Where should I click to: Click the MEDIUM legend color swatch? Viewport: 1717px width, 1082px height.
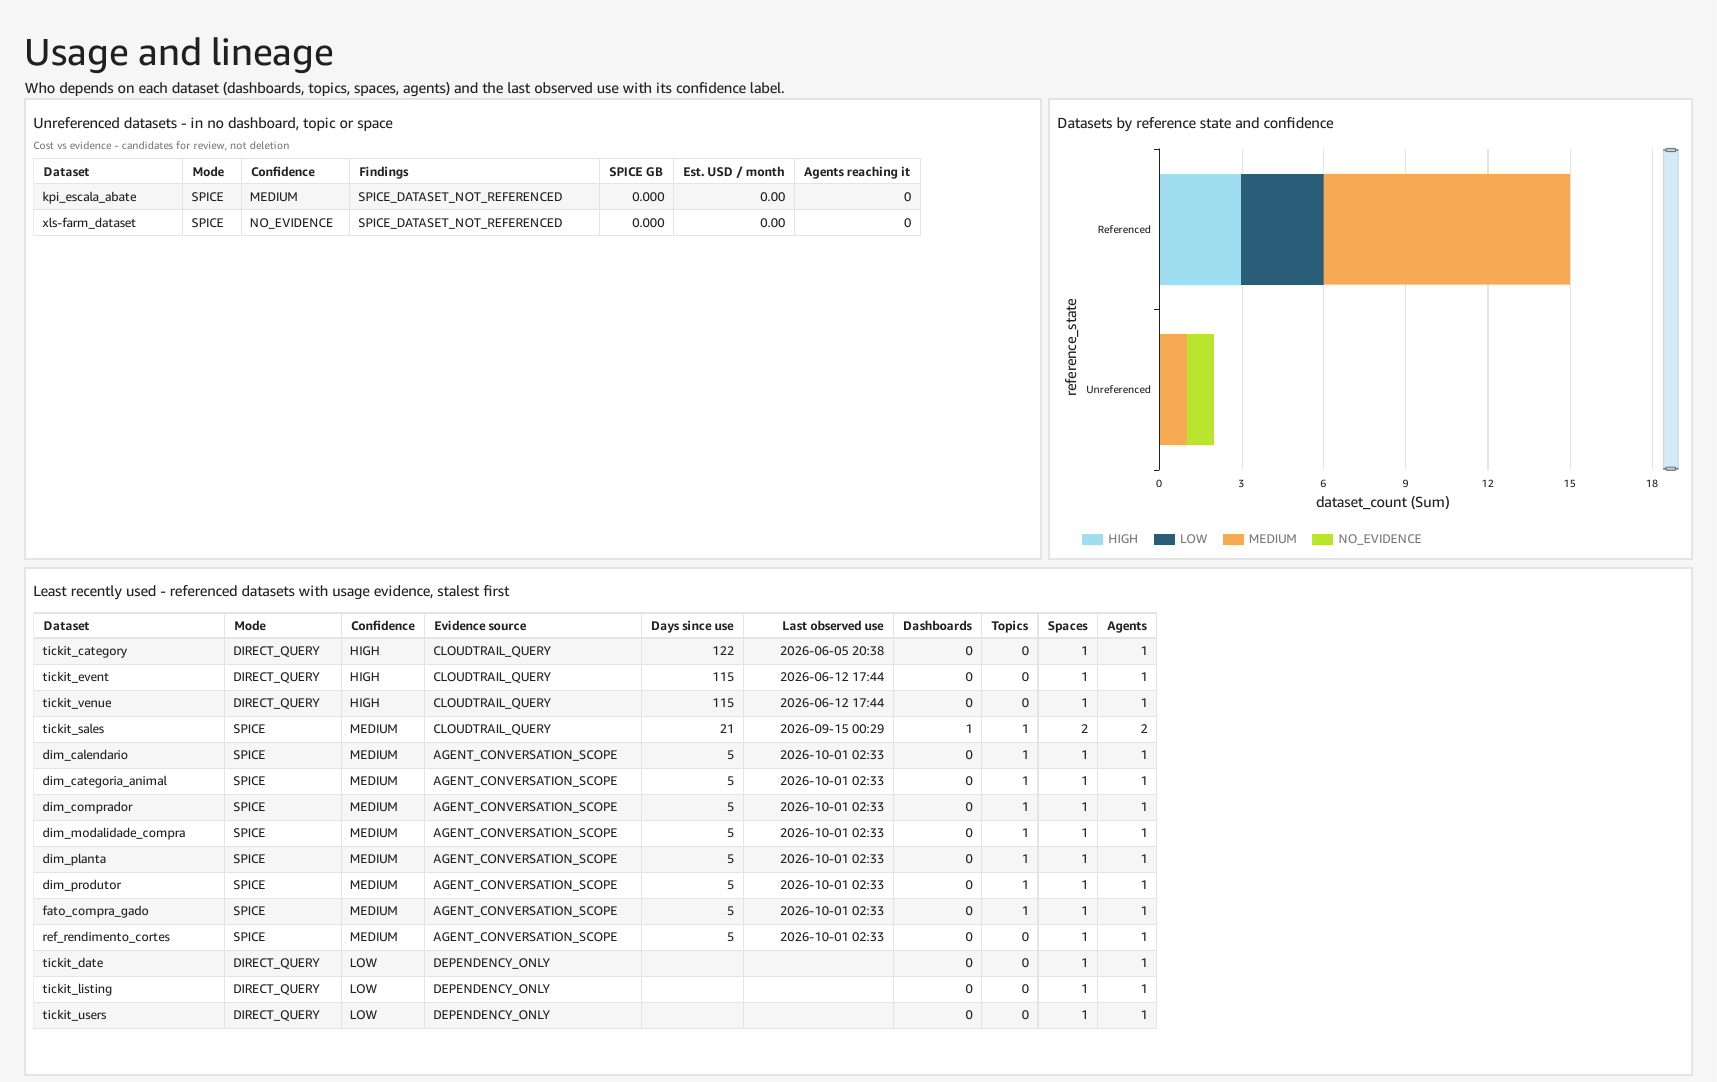pyautogui.click(x=1233, y=539)
